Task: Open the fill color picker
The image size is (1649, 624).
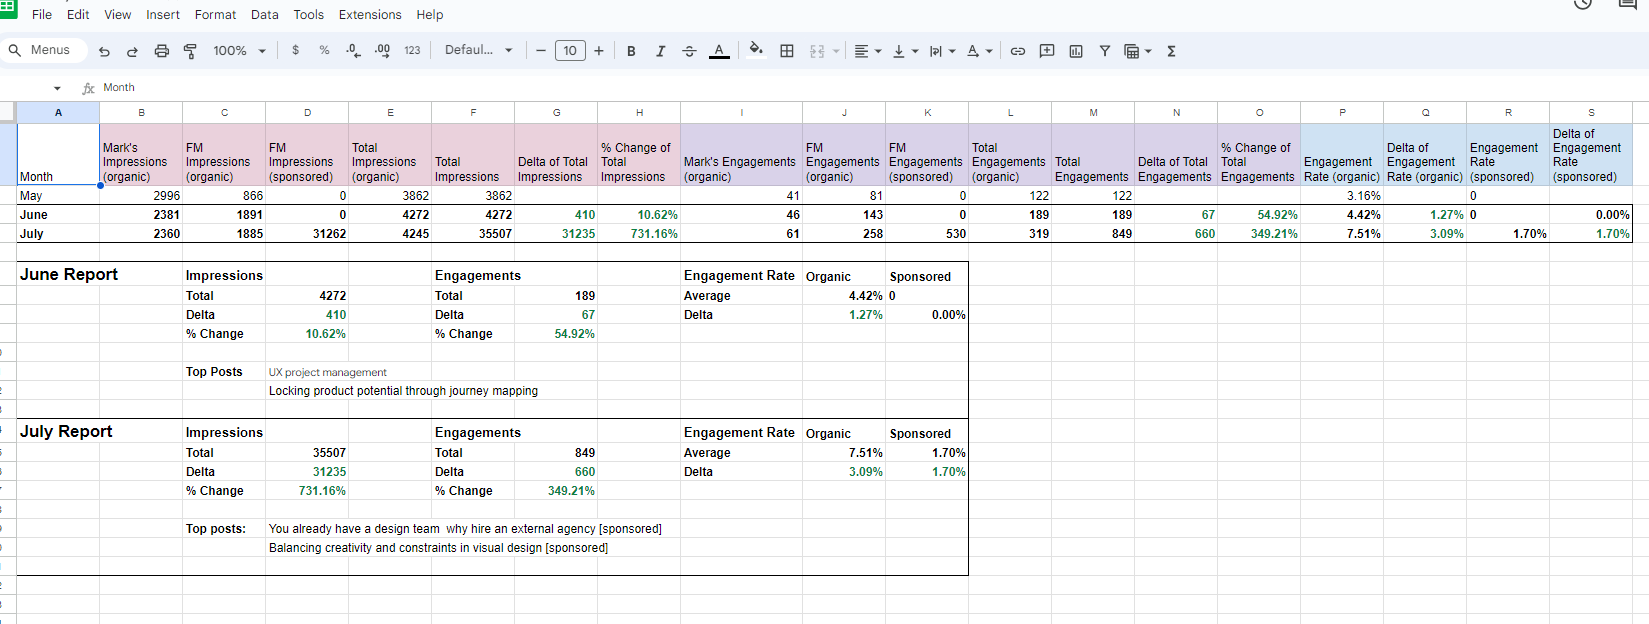Action: click(756, 50)
